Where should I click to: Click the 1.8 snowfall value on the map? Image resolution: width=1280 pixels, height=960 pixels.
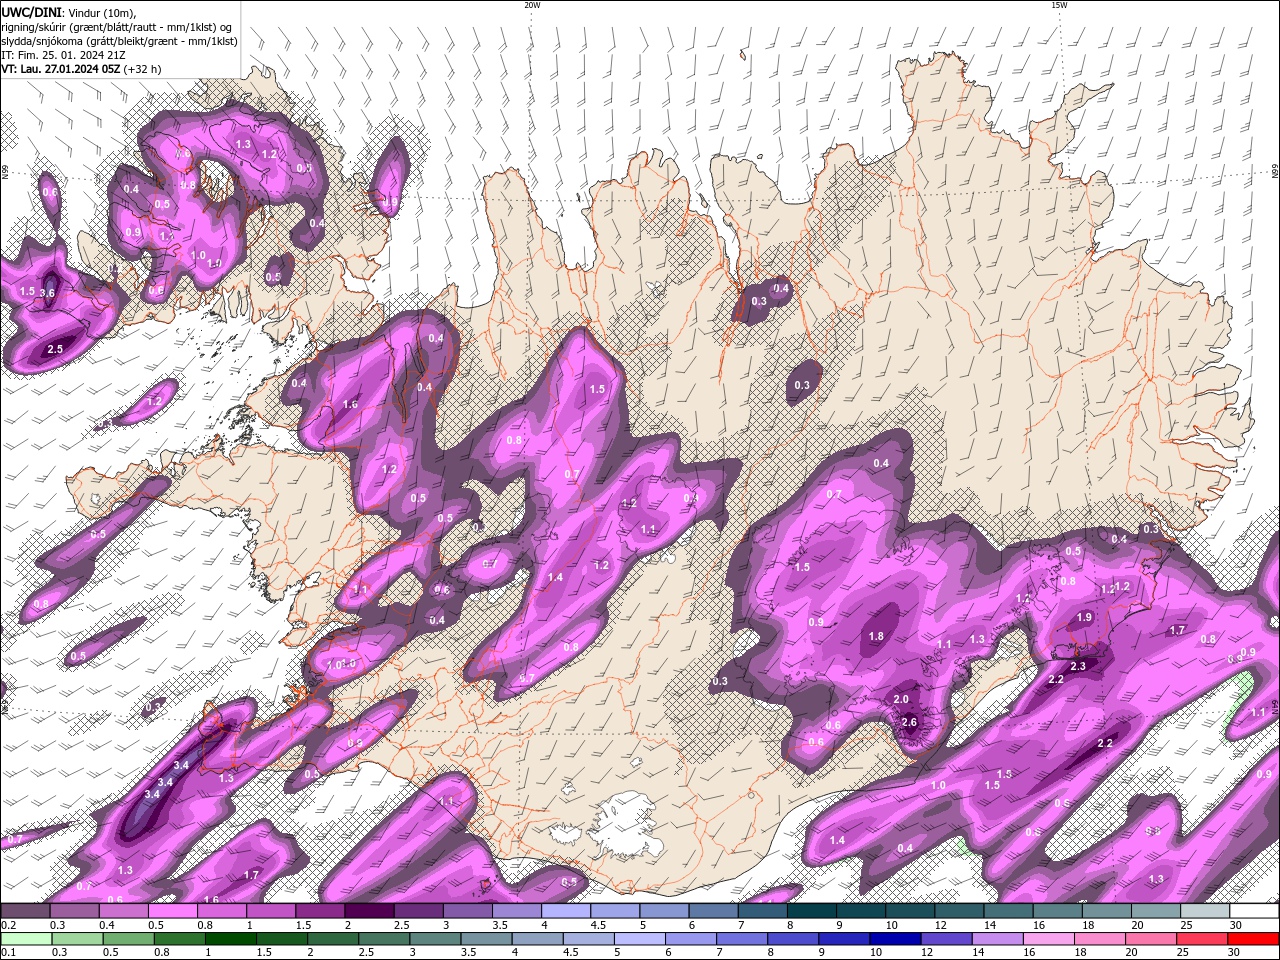877,636
